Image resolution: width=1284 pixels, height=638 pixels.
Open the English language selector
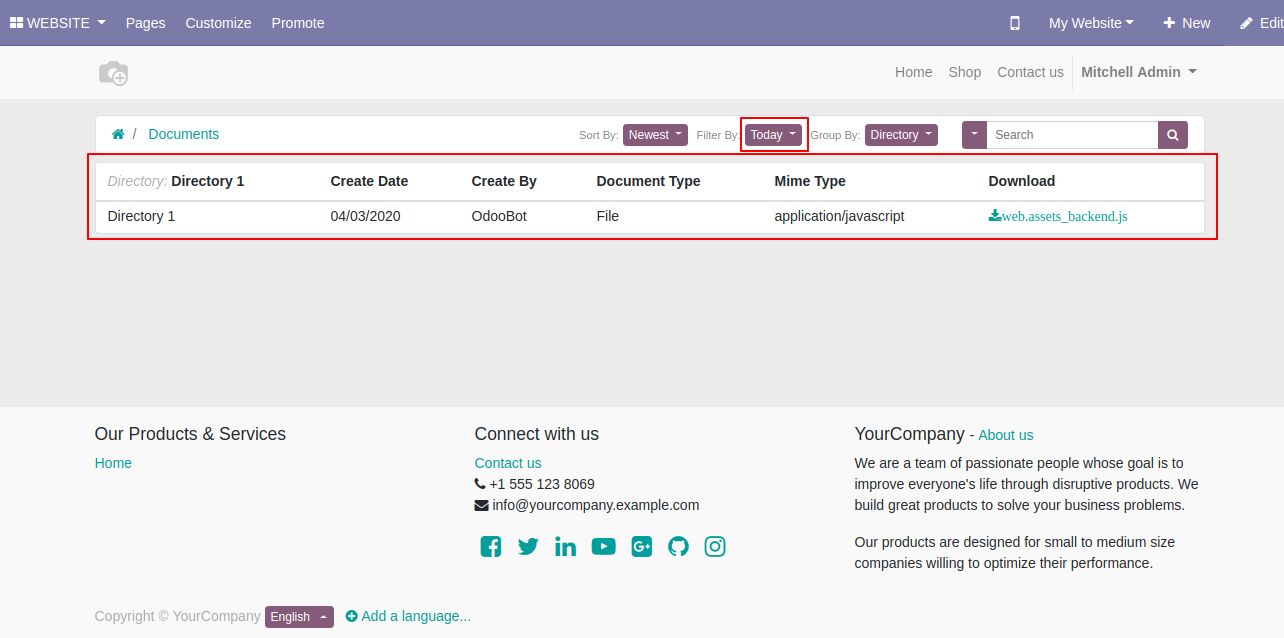(x=299, y=617)
